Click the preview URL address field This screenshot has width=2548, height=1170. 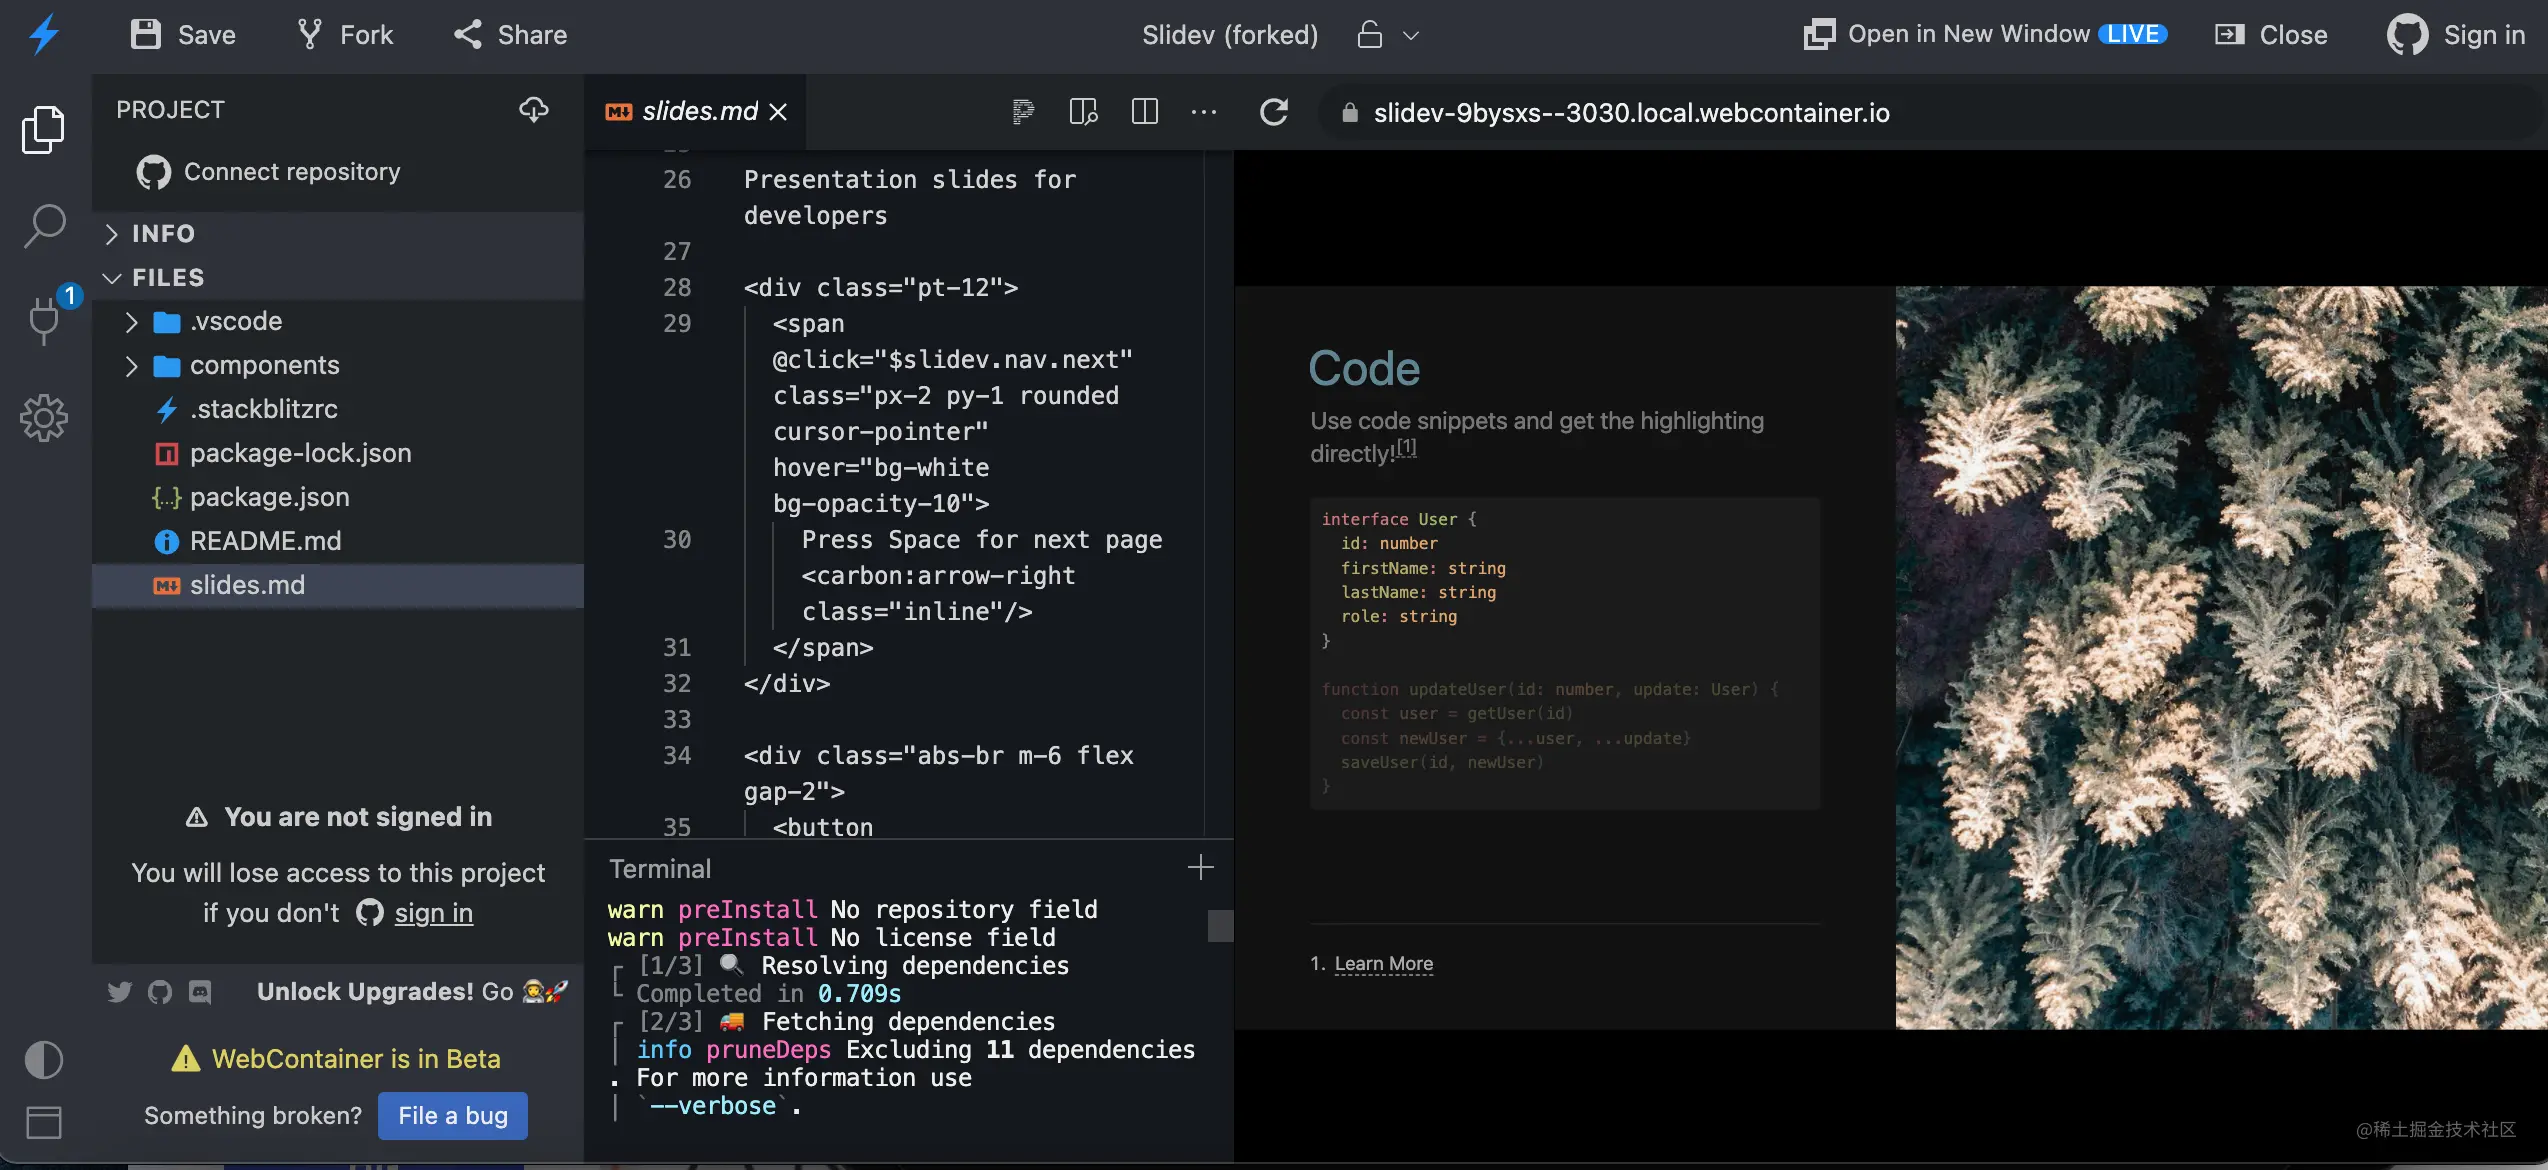[x=1630, y=113]
